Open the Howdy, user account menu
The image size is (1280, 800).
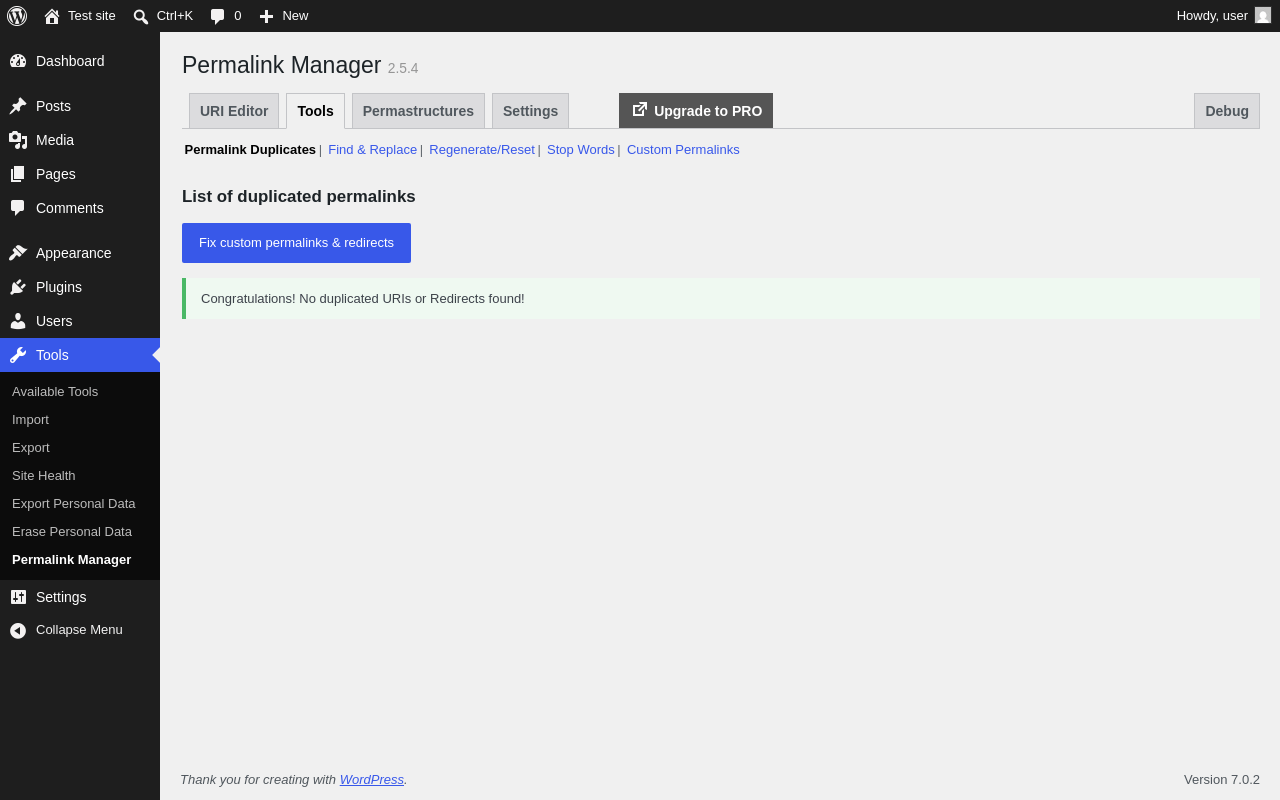pos(1223,16)
